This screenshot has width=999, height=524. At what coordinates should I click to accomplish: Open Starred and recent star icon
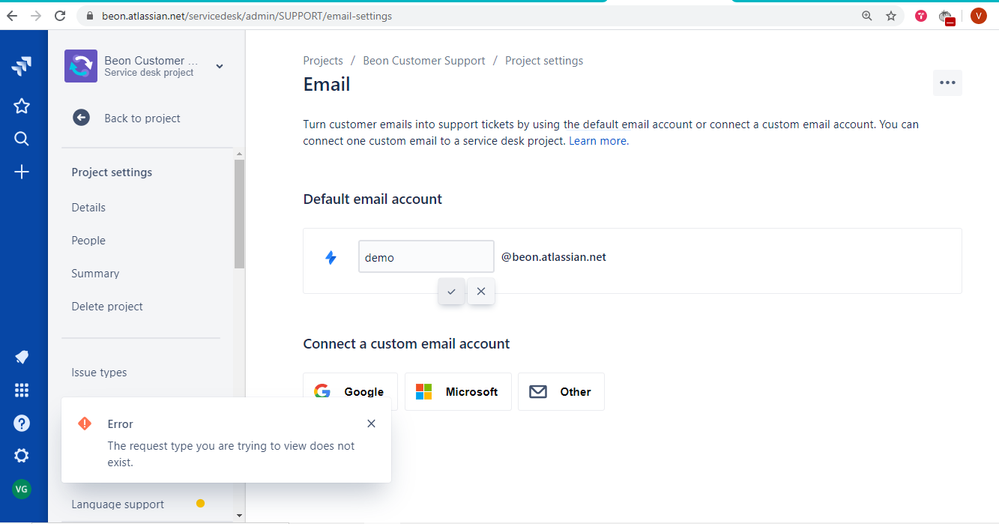22,106
